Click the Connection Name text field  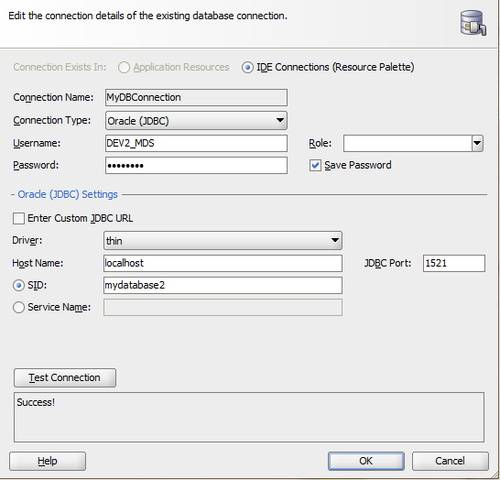point(196,97)
